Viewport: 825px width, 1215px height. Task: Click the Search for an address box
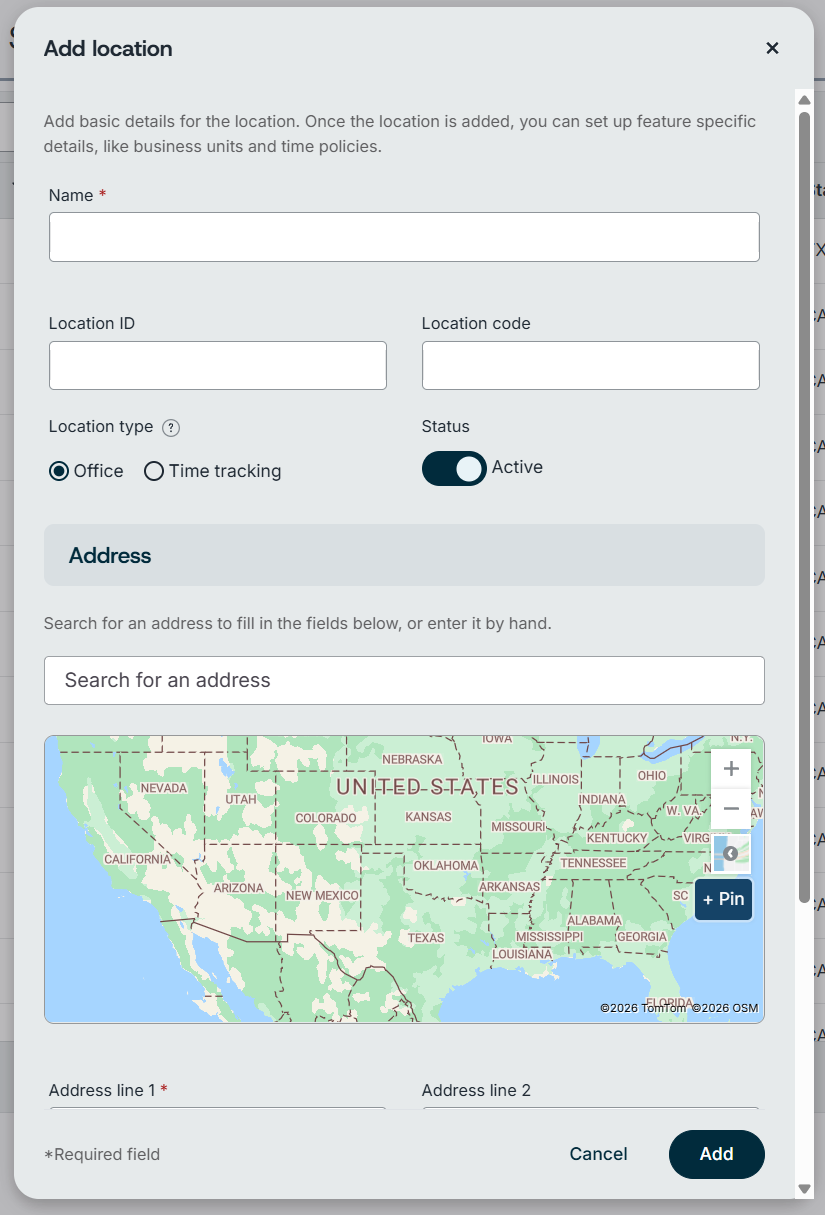(x=404, y=680)
